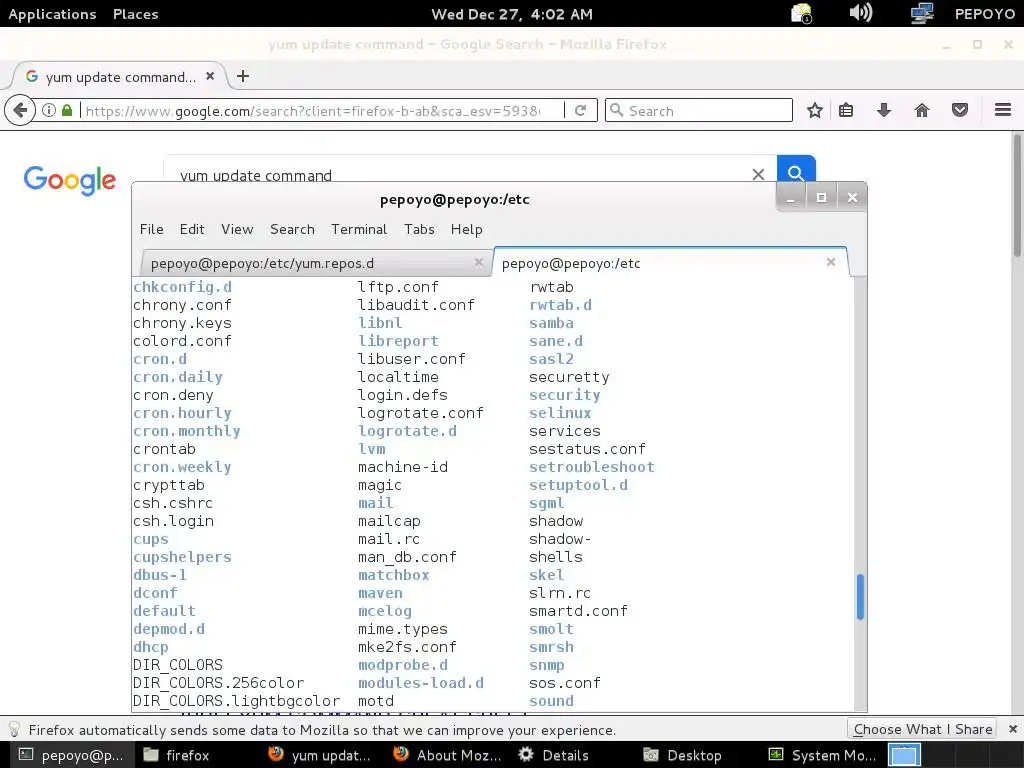
Task: Switch to About Mozilla window in taskbar
Action: click(448, 755)
